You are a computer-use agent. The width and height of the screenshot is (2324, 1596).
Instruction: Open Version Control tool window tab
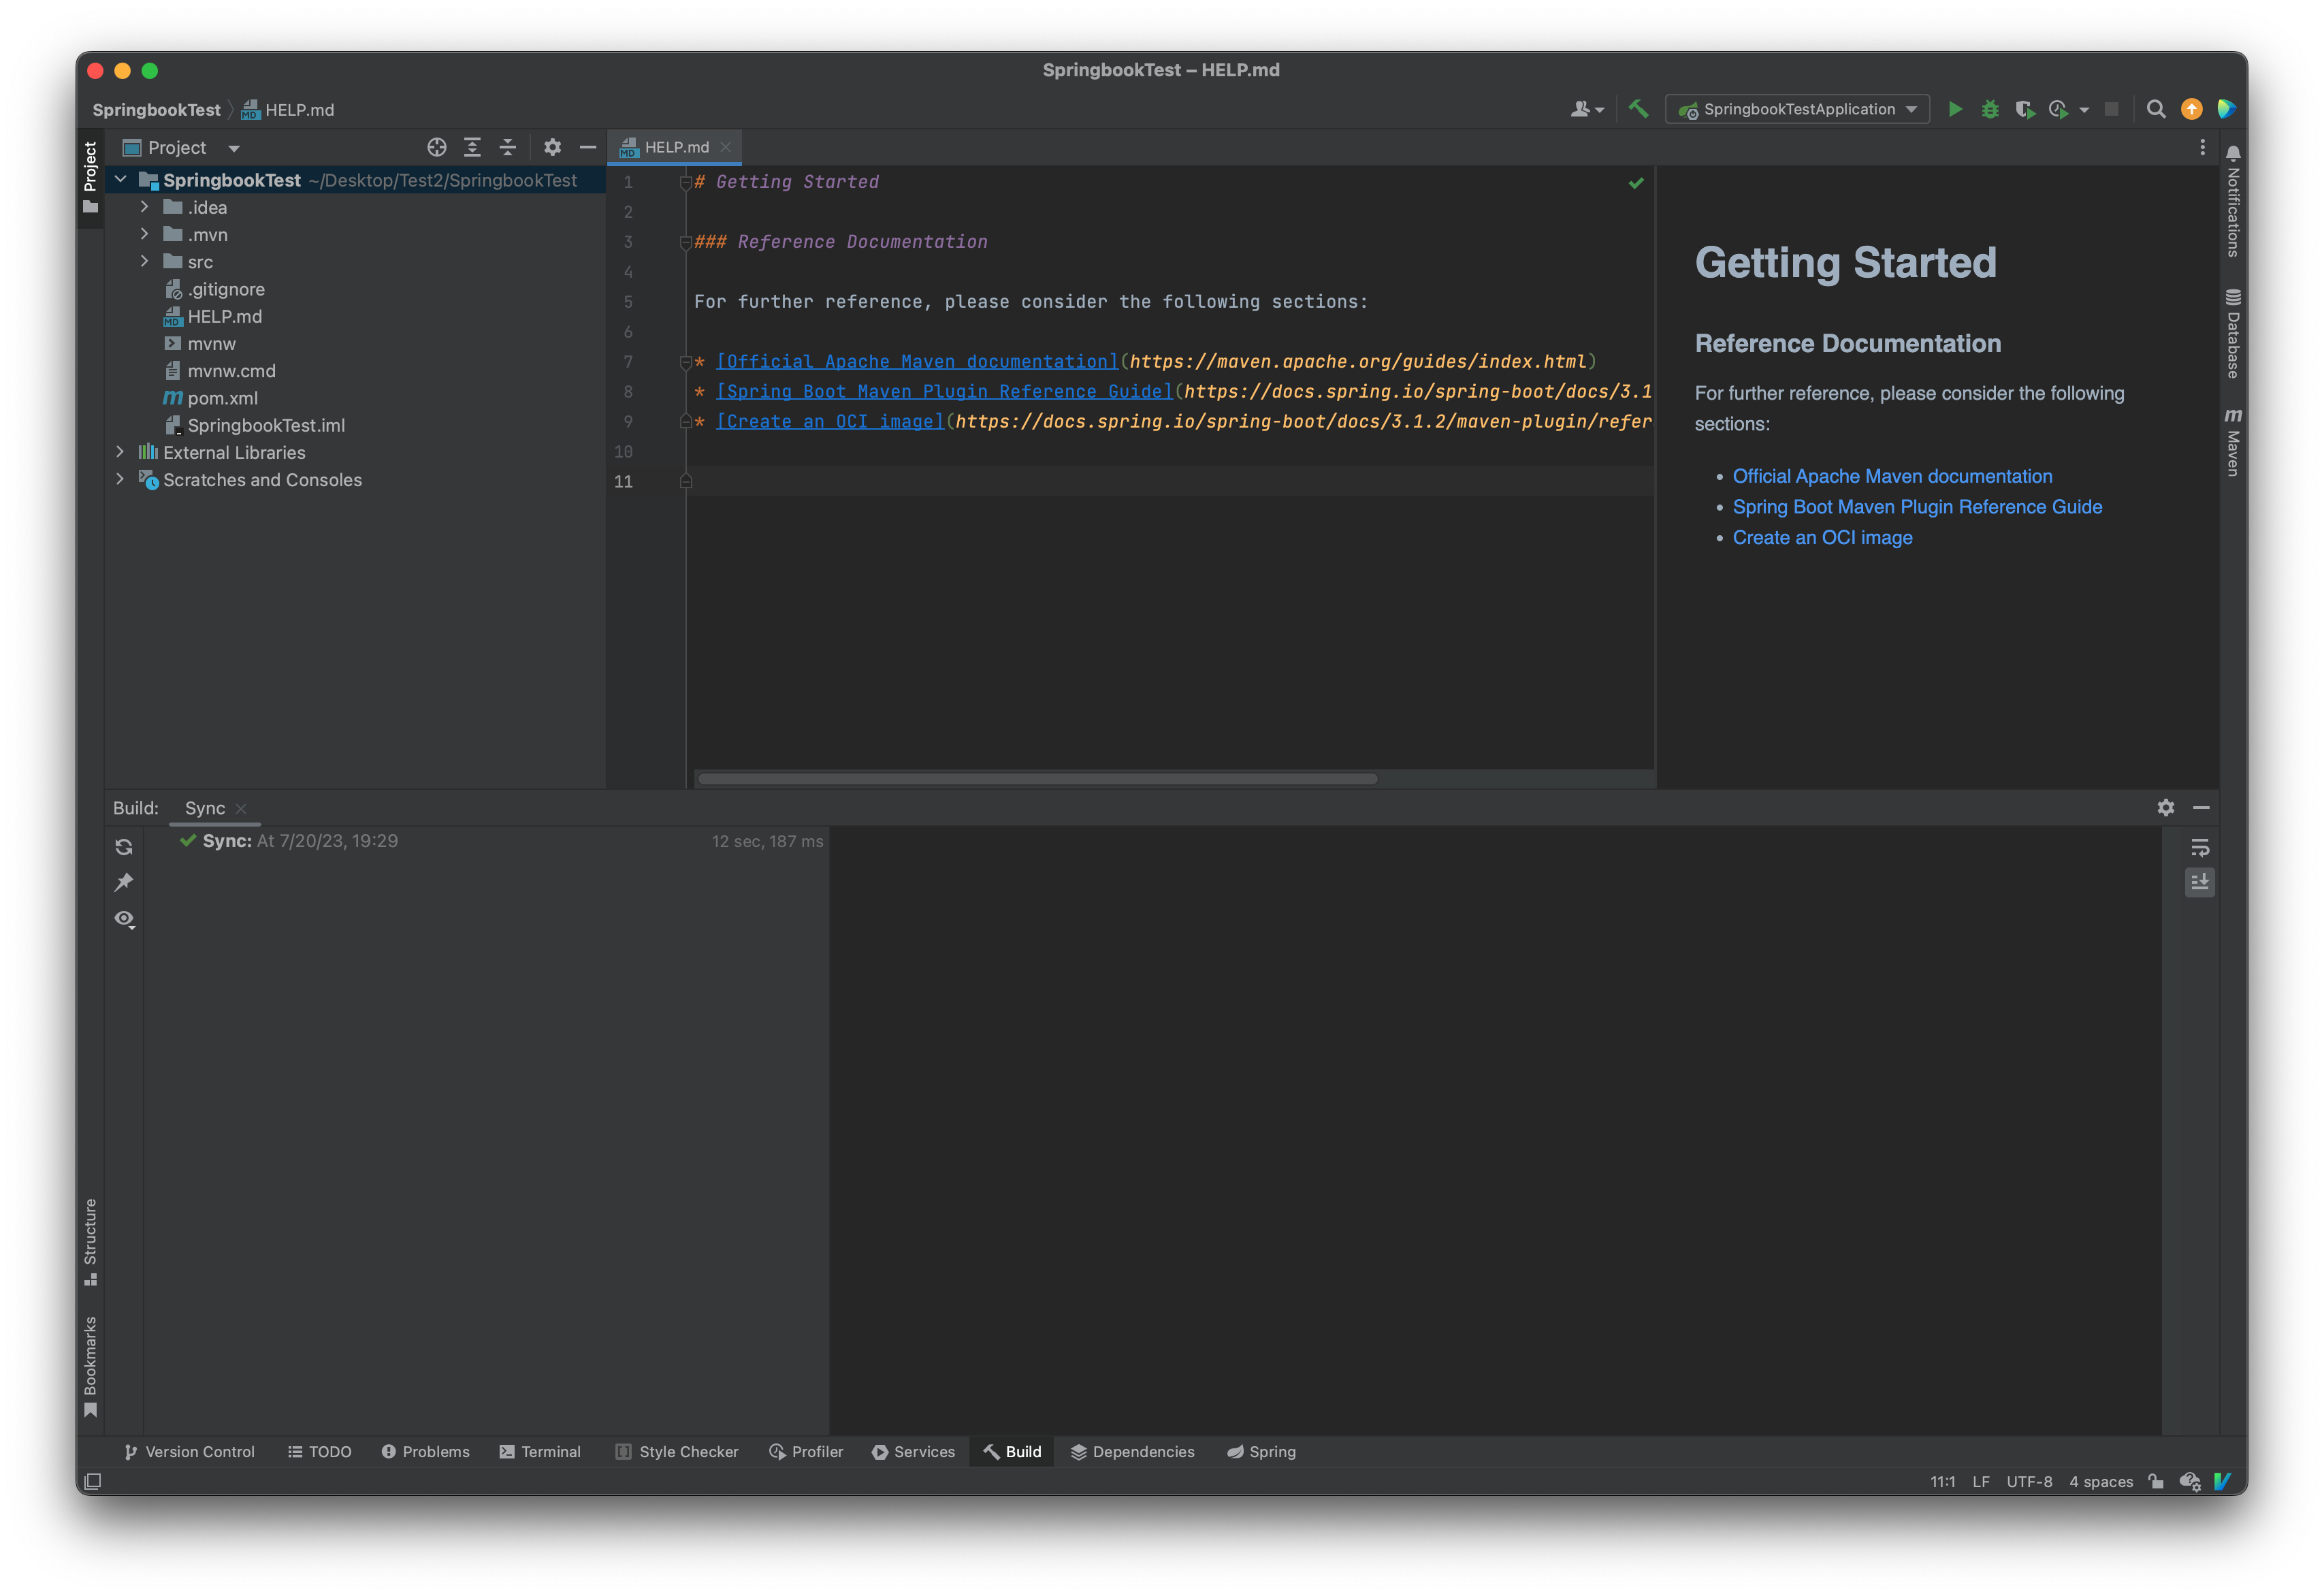(x=189, y=1451)
